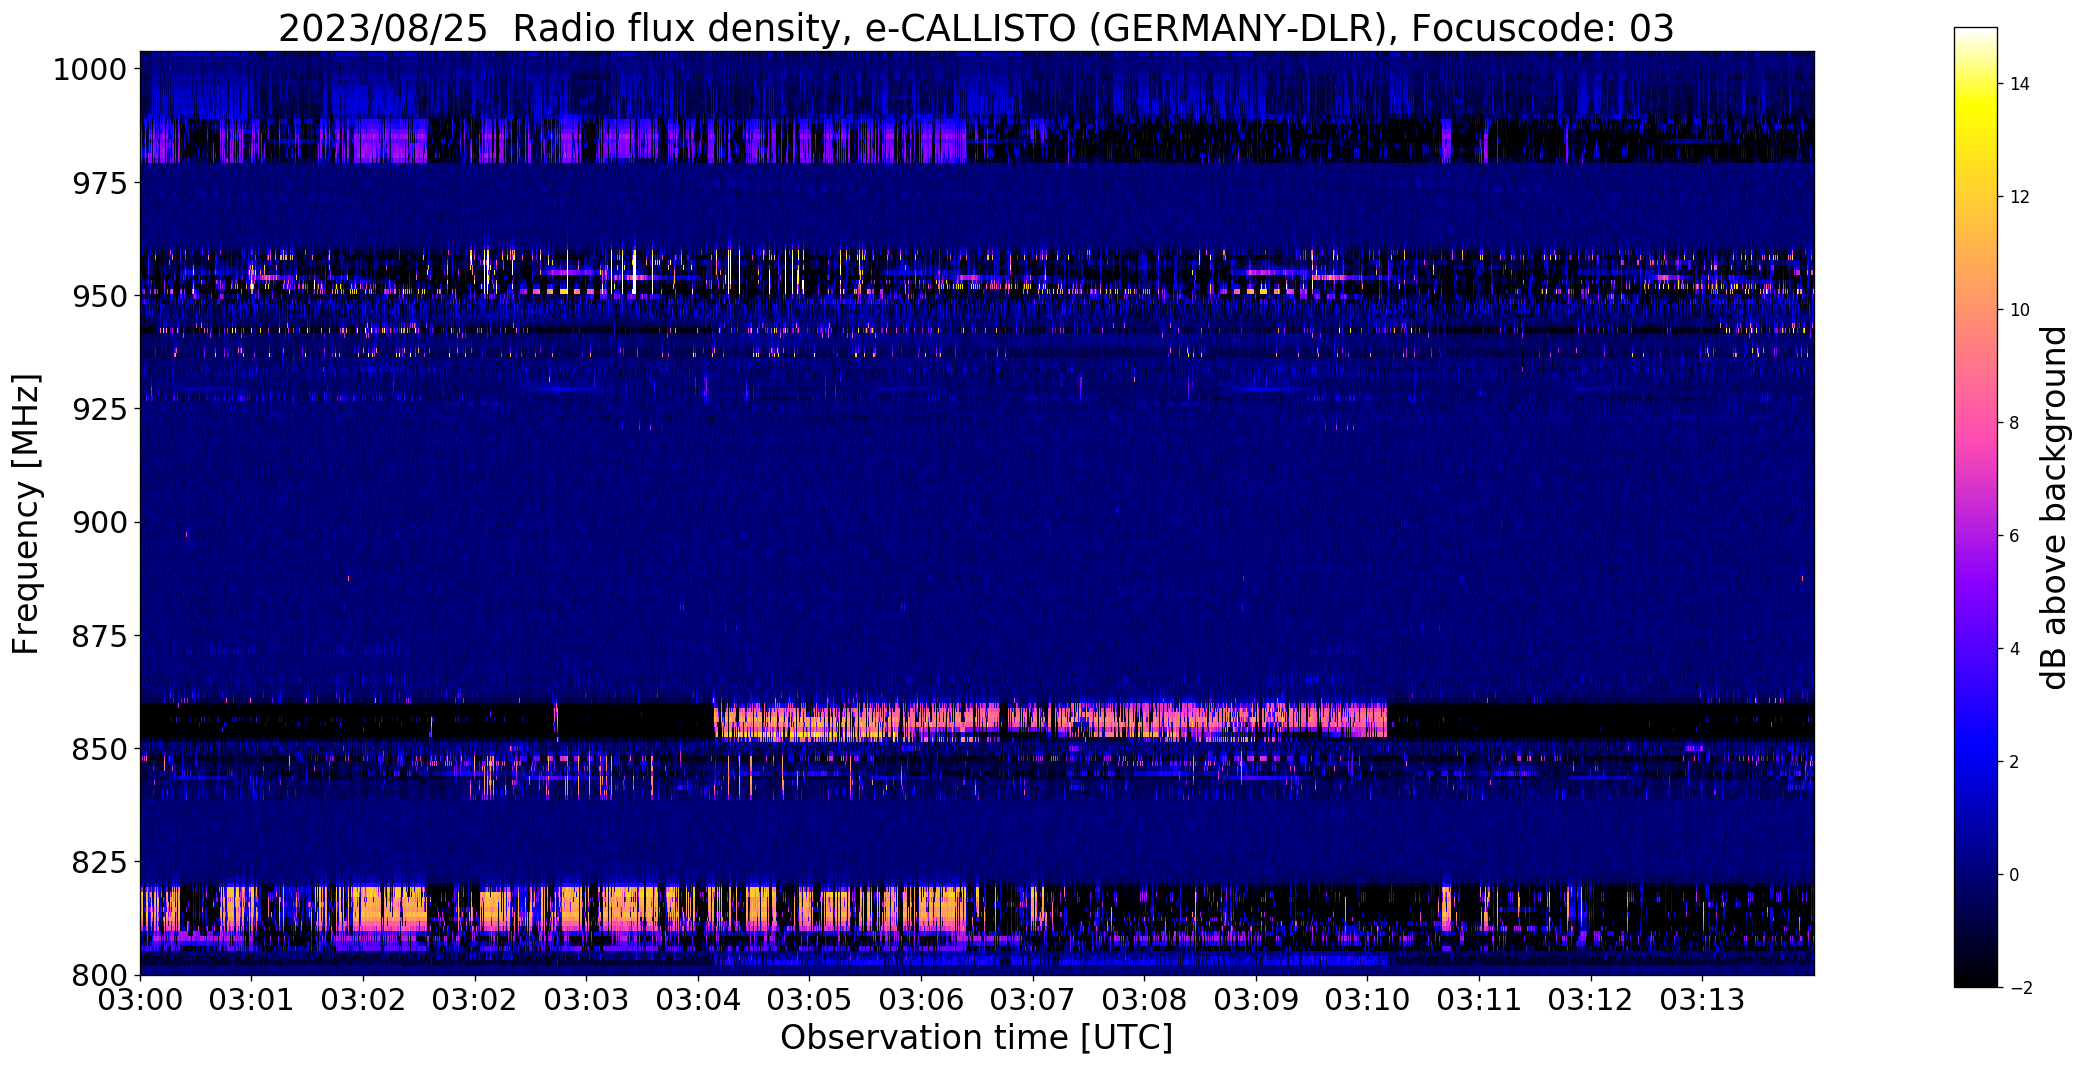Click the colorbar tick value 14
The width and height of the screenshot is (2085, 1067).
point(2020,84)
